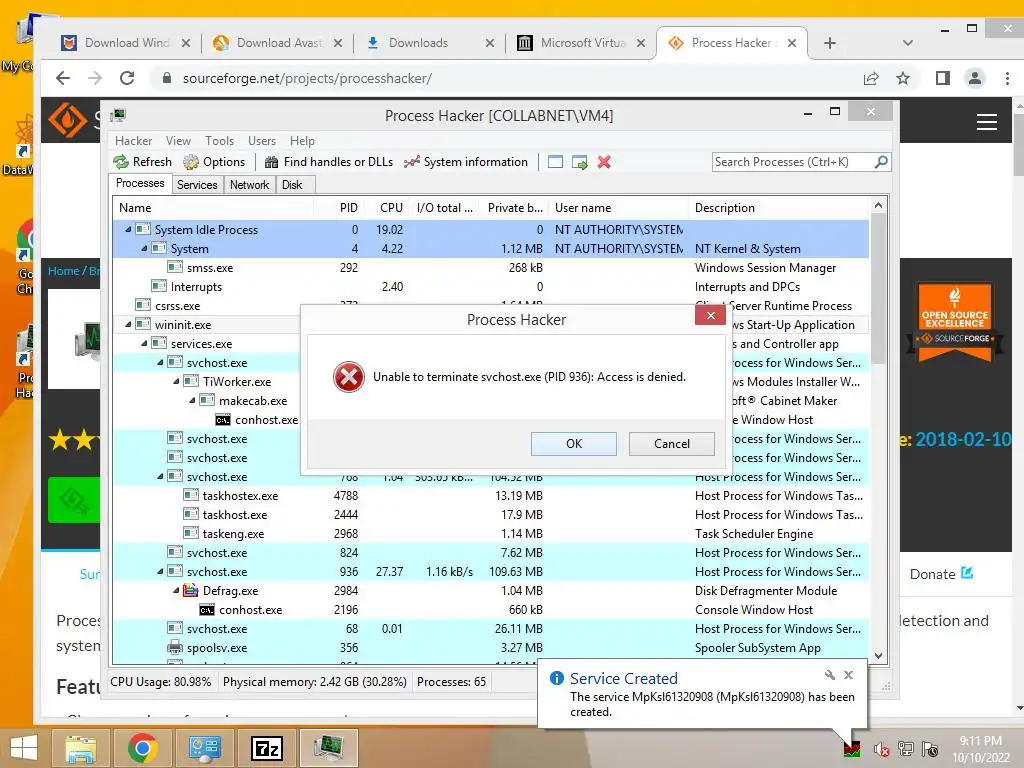Sort by the PID column header
1024x768 pixels.
coord(340,208)
